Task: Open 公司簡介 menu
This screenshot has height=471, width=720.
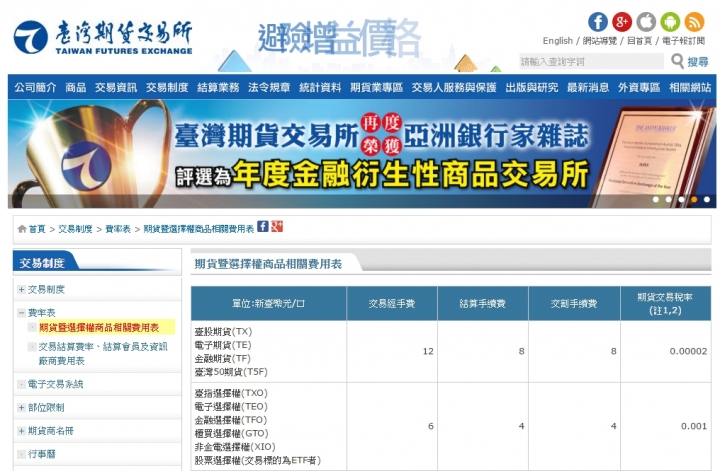Action: [x=35, y=87]
